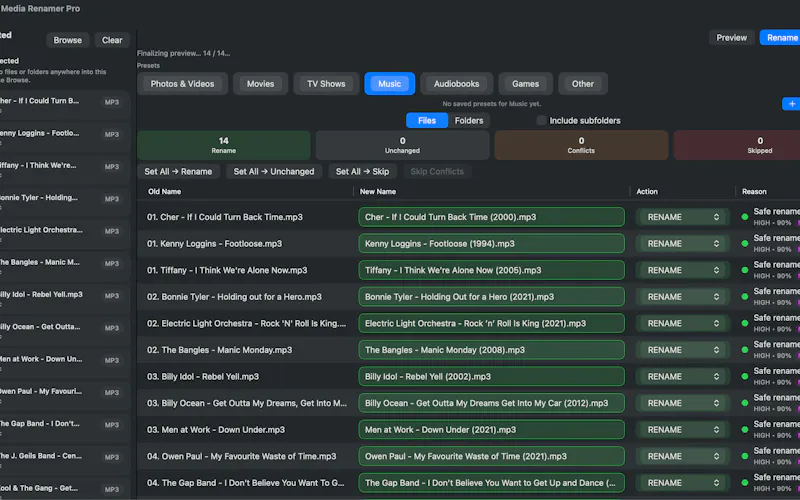Select sidebar file The J. Geils Band - Cen...
800x500 pixels.
point(64,460)
